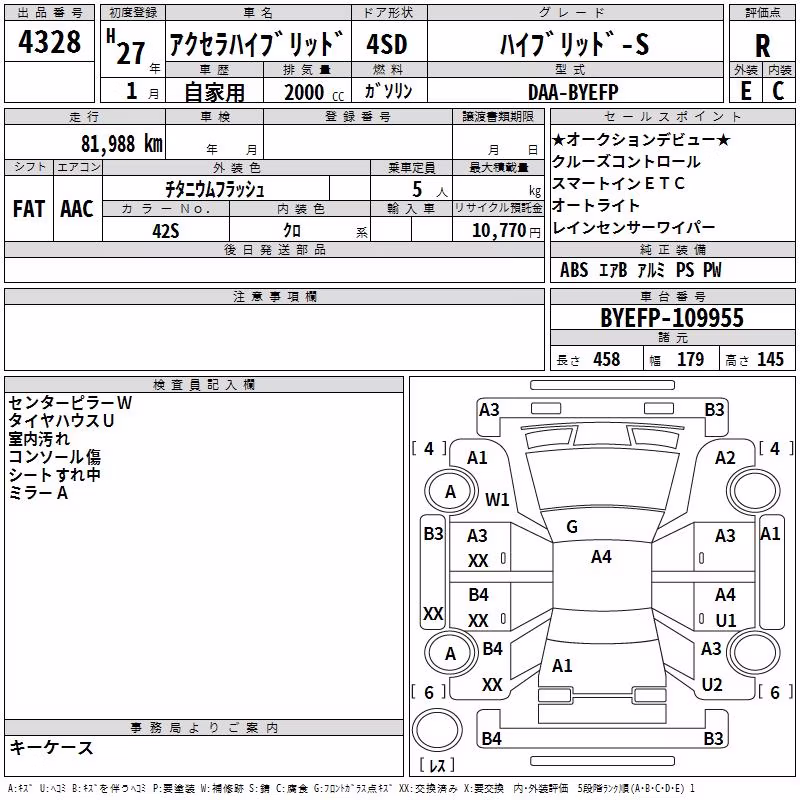Click the rear-left wheel circle marked A
Viewport: 800px width, 800px height.
451,653
